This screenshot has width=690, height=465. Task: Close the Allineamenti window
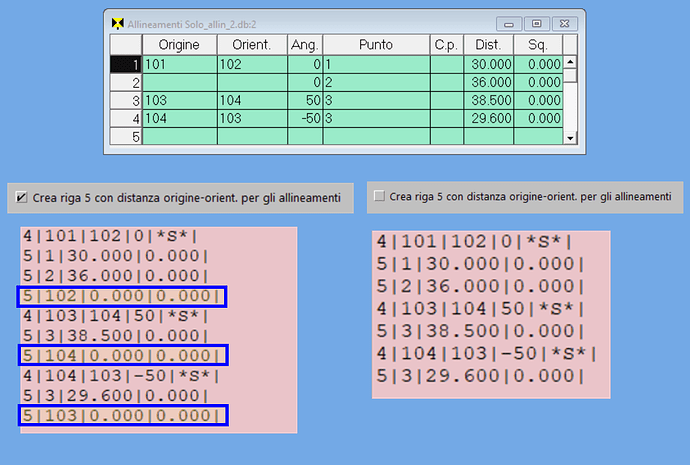click(x=565, y=24)
